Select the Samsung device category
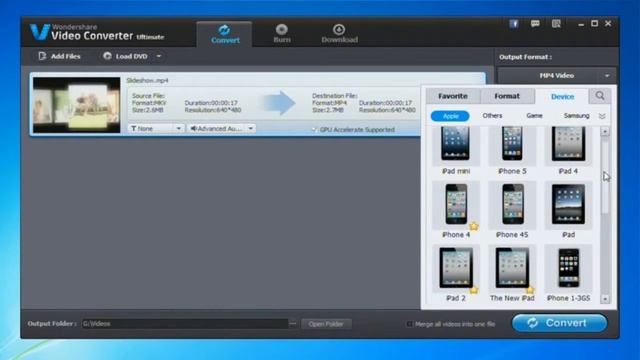 576,116
